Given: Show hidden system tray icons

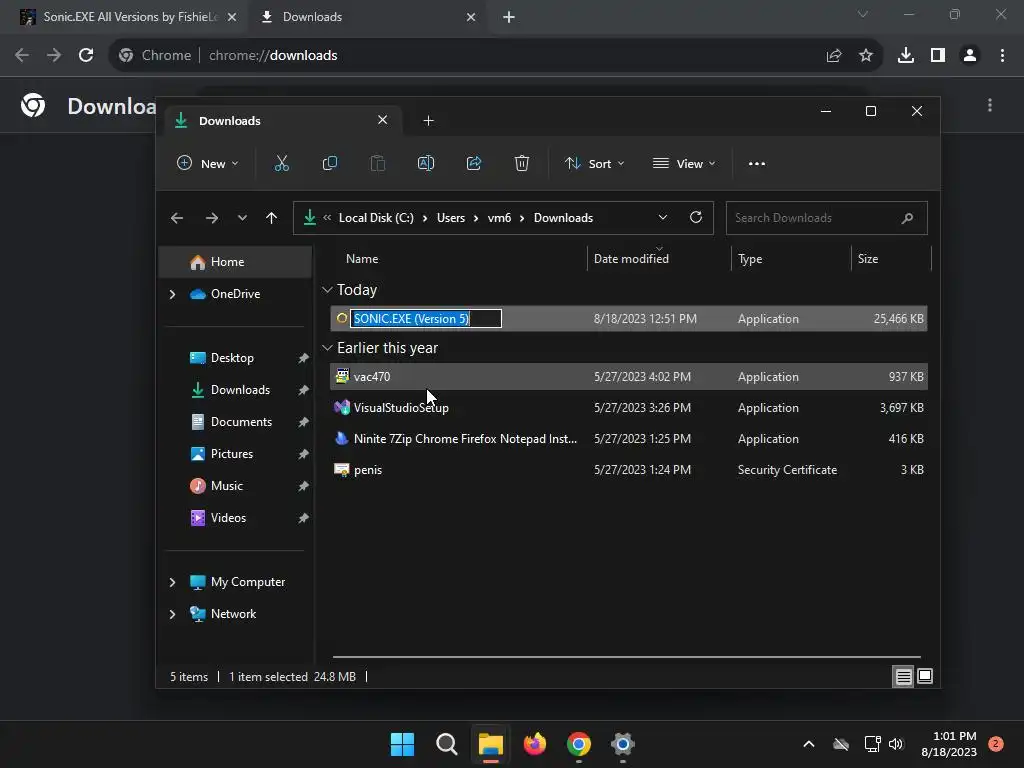Looking at the screenshot, I should point(808,744).
